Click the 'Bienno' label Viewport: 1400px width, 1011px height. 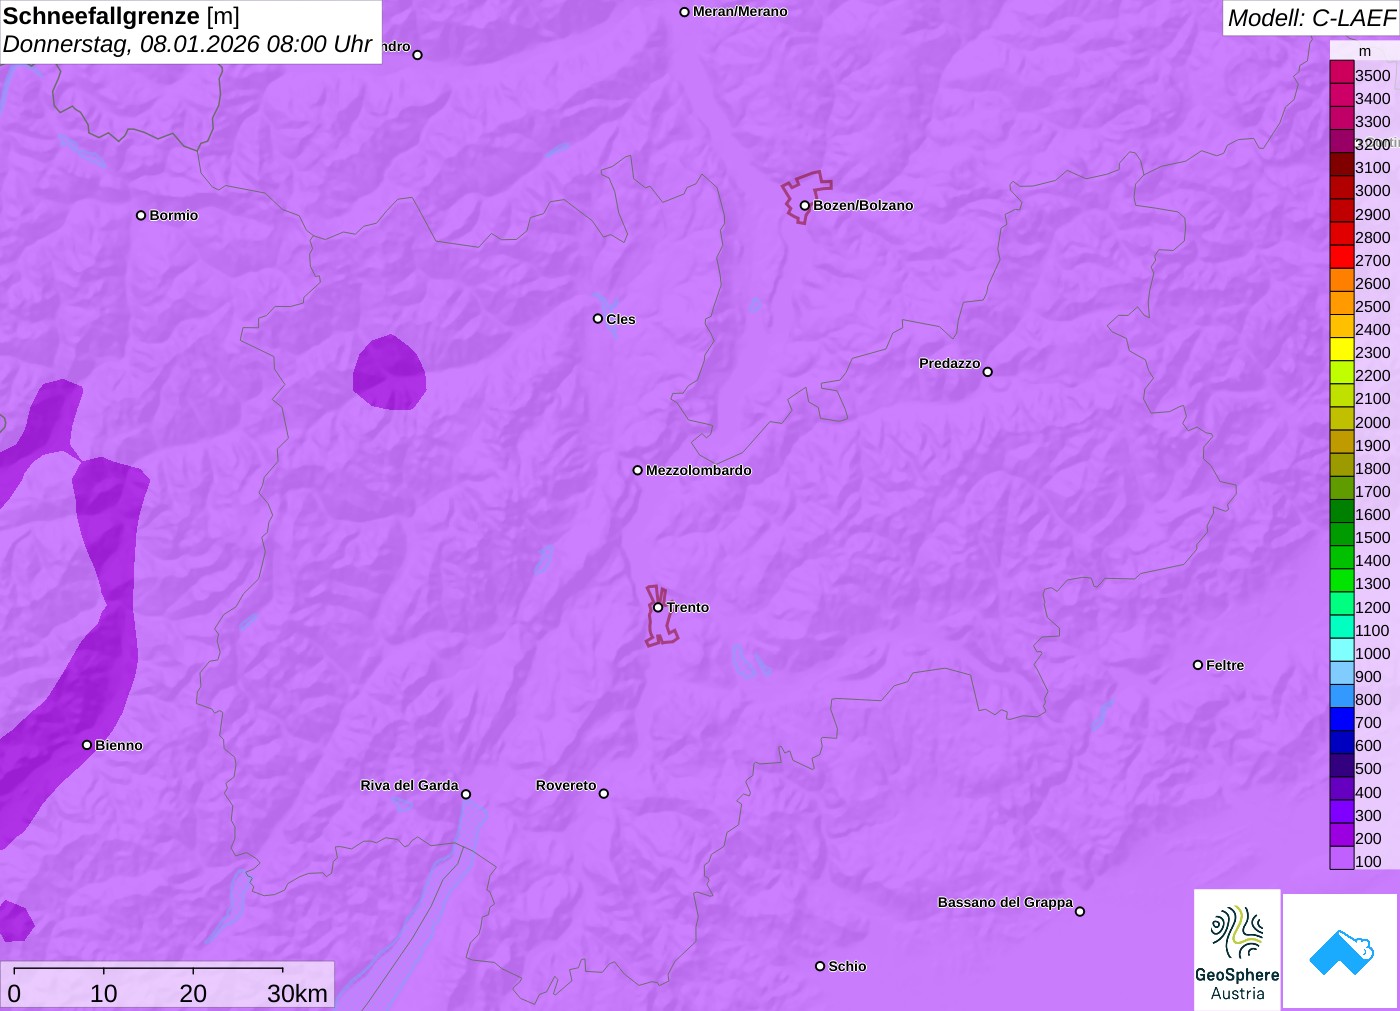click(x=119, y=745)
